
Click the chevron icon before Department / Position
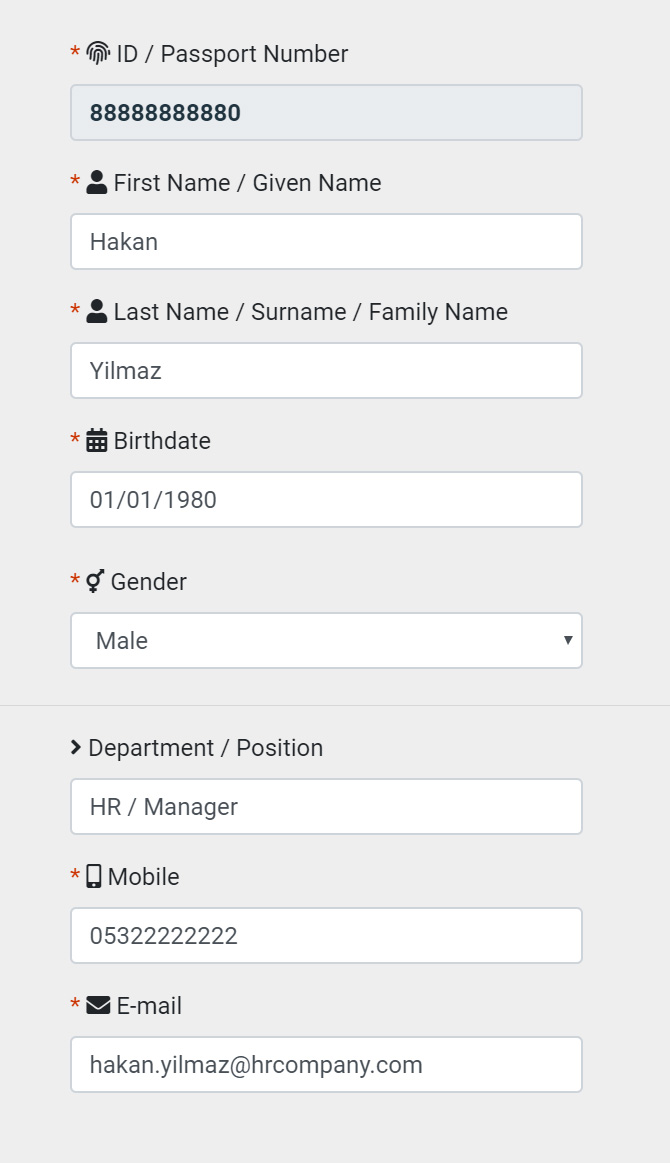76,748
